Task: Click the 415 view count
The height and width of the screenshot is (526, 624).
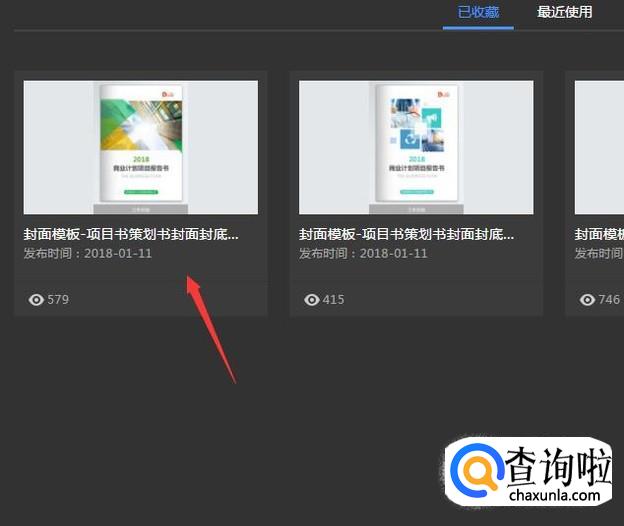Action: [333, 299]
